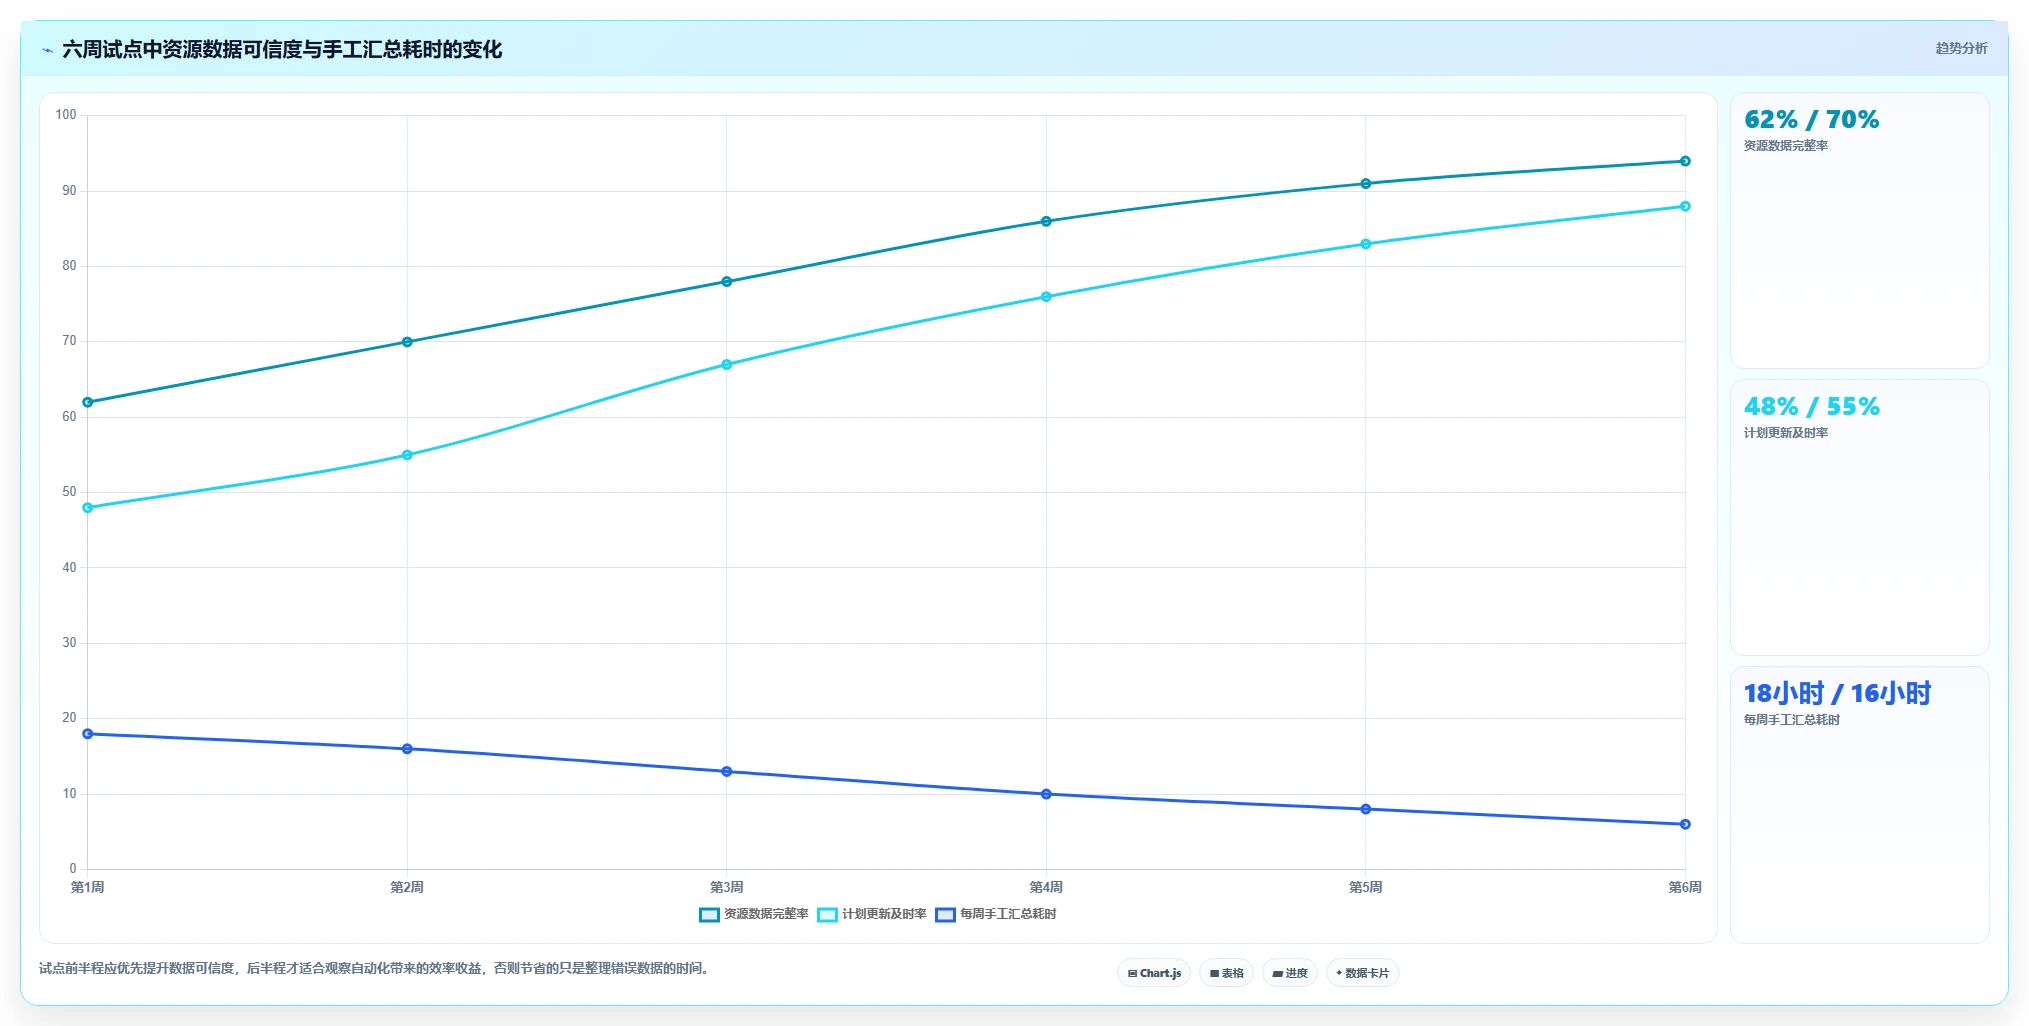The height and width of the screenshot is (1026, 2029).
Task: Click the 0 y-axis tick label
Action: pyautogui.click(x=73, y=869)
